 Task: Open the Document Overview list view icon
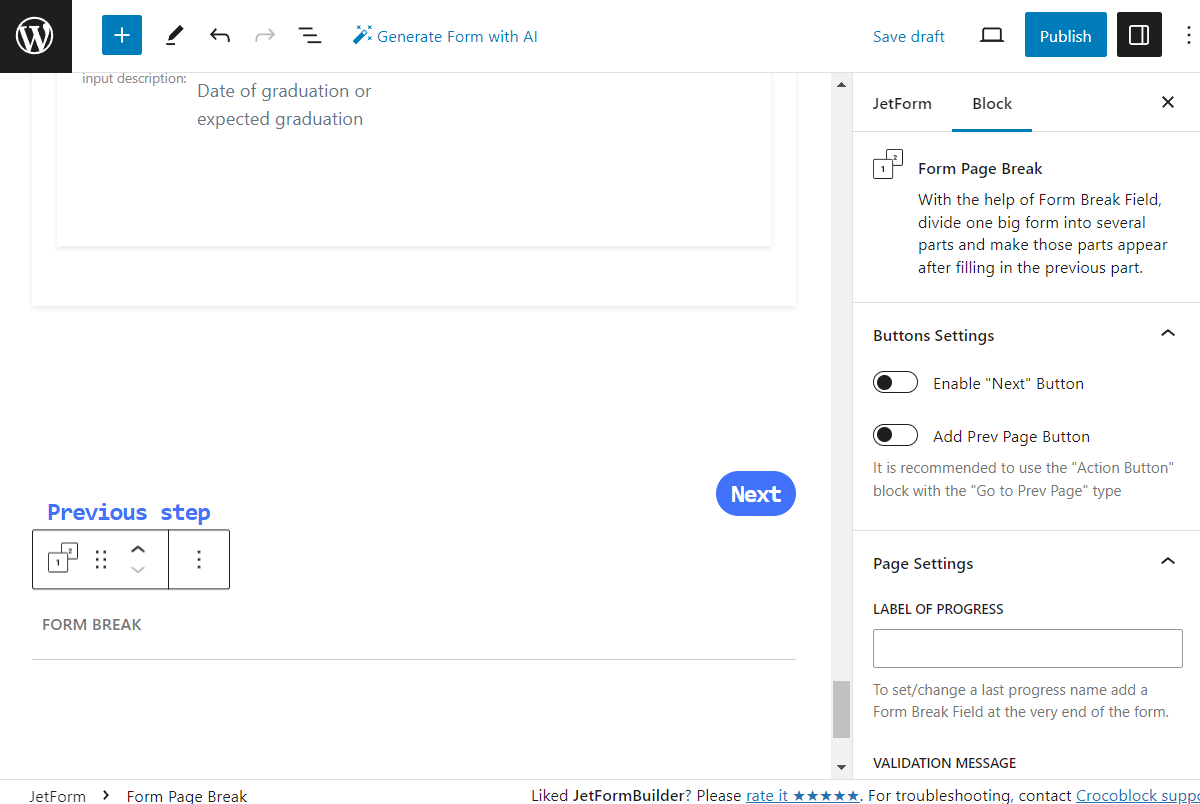pyautogui.click(x=310, y=34)
